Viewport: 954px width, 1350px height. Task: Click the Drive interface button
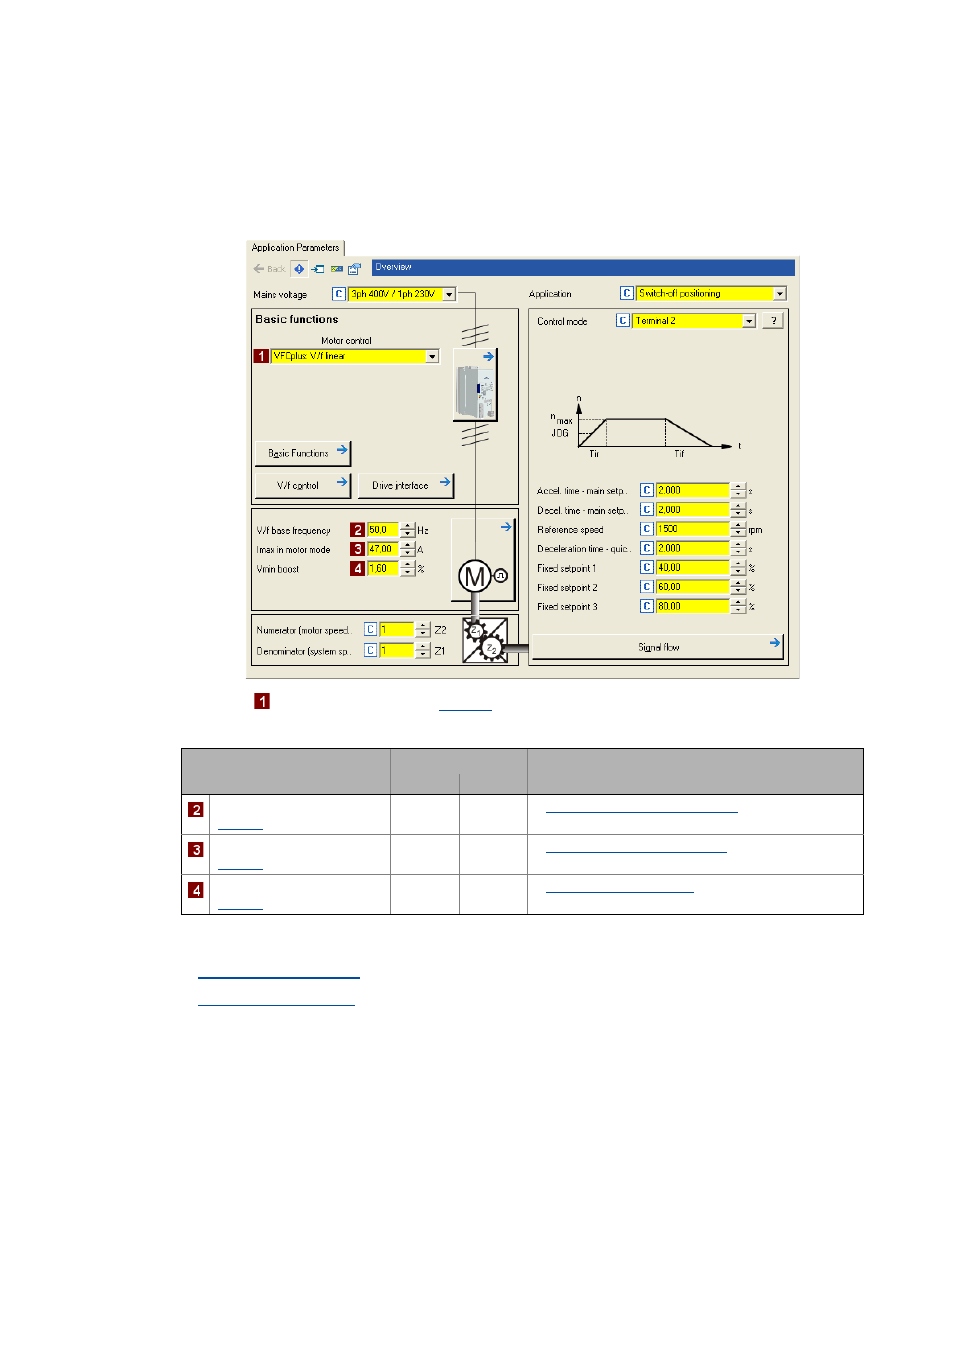(406, 485)
